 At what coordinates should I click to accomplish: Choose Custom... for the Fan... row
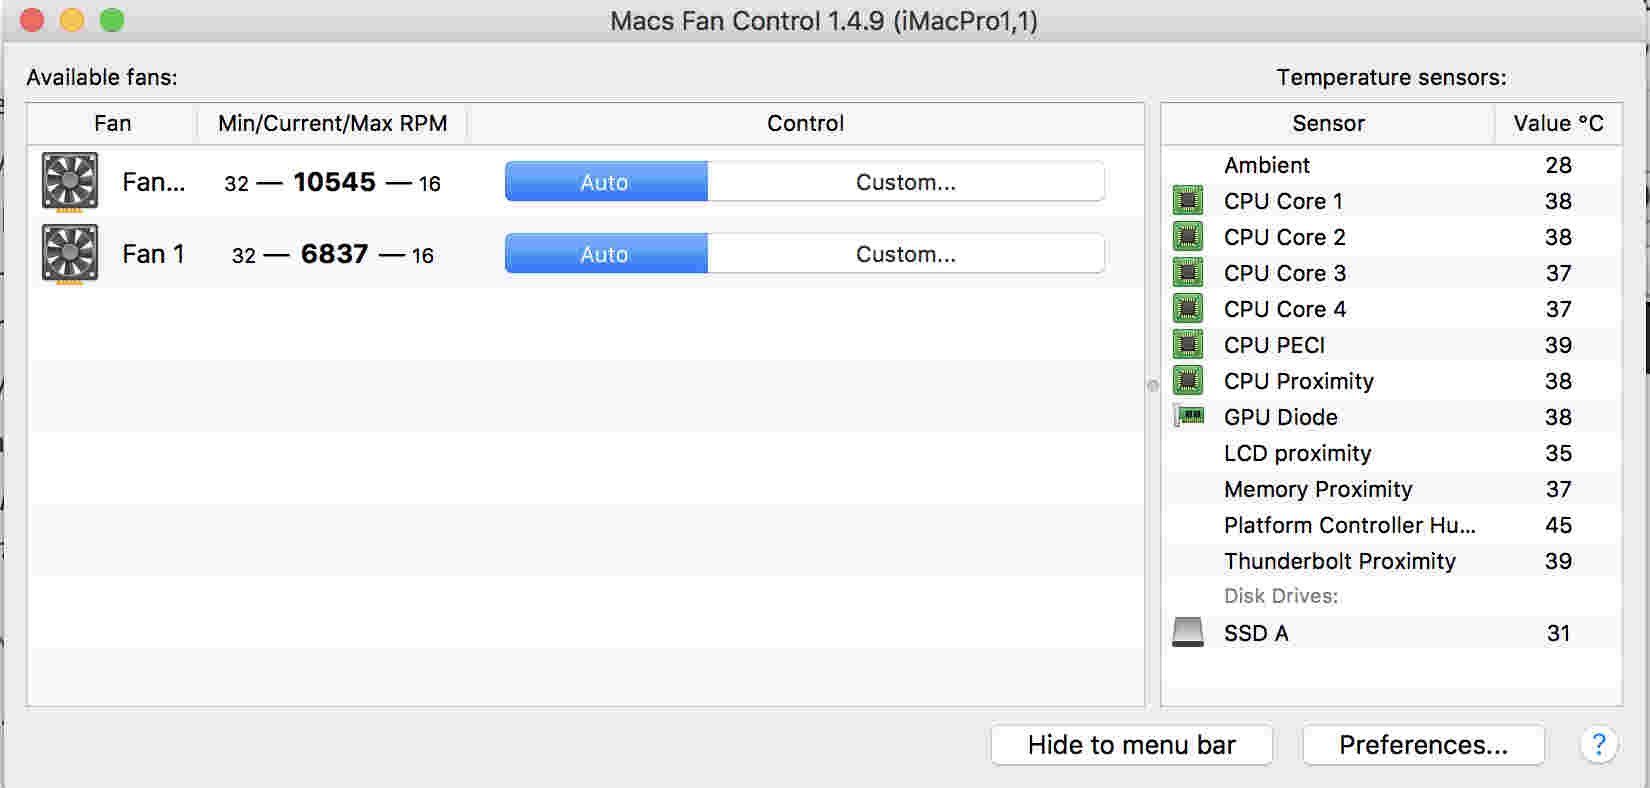pyautogui.click(x=906, y=182)
